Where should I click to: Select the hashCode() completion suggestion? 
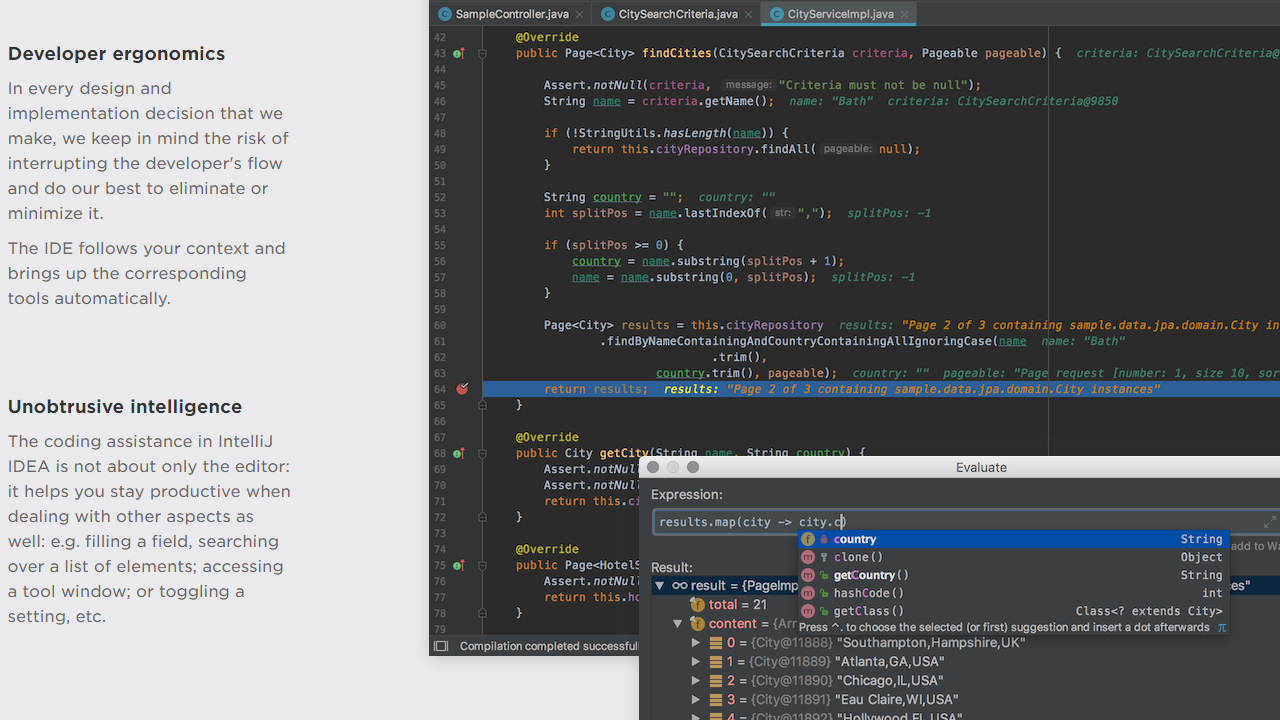click(868, 593)
